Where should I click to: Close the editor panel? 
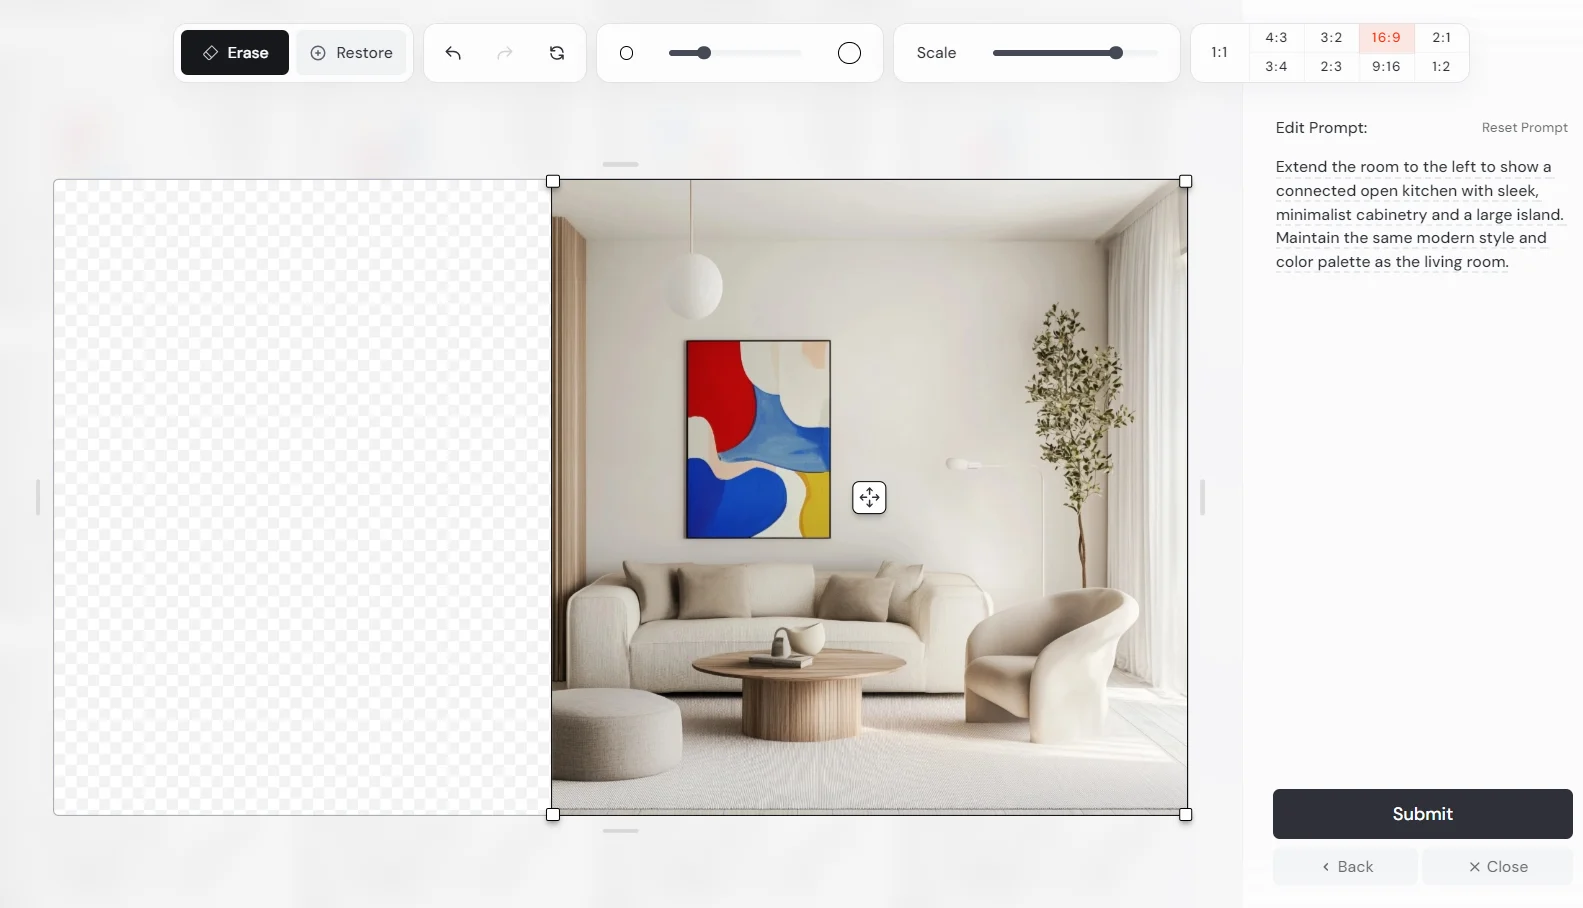pyautogui.click(x=1497, y=867)
